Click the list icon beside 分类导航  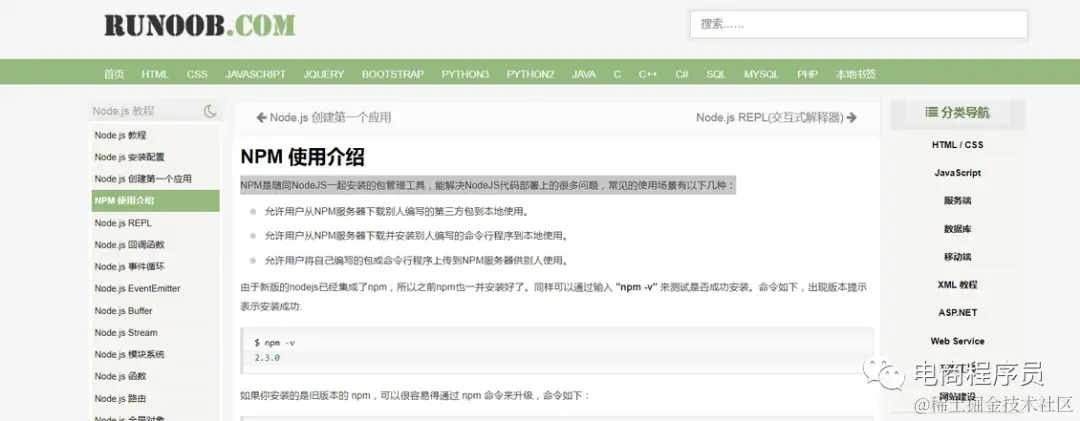coord(931,112)
